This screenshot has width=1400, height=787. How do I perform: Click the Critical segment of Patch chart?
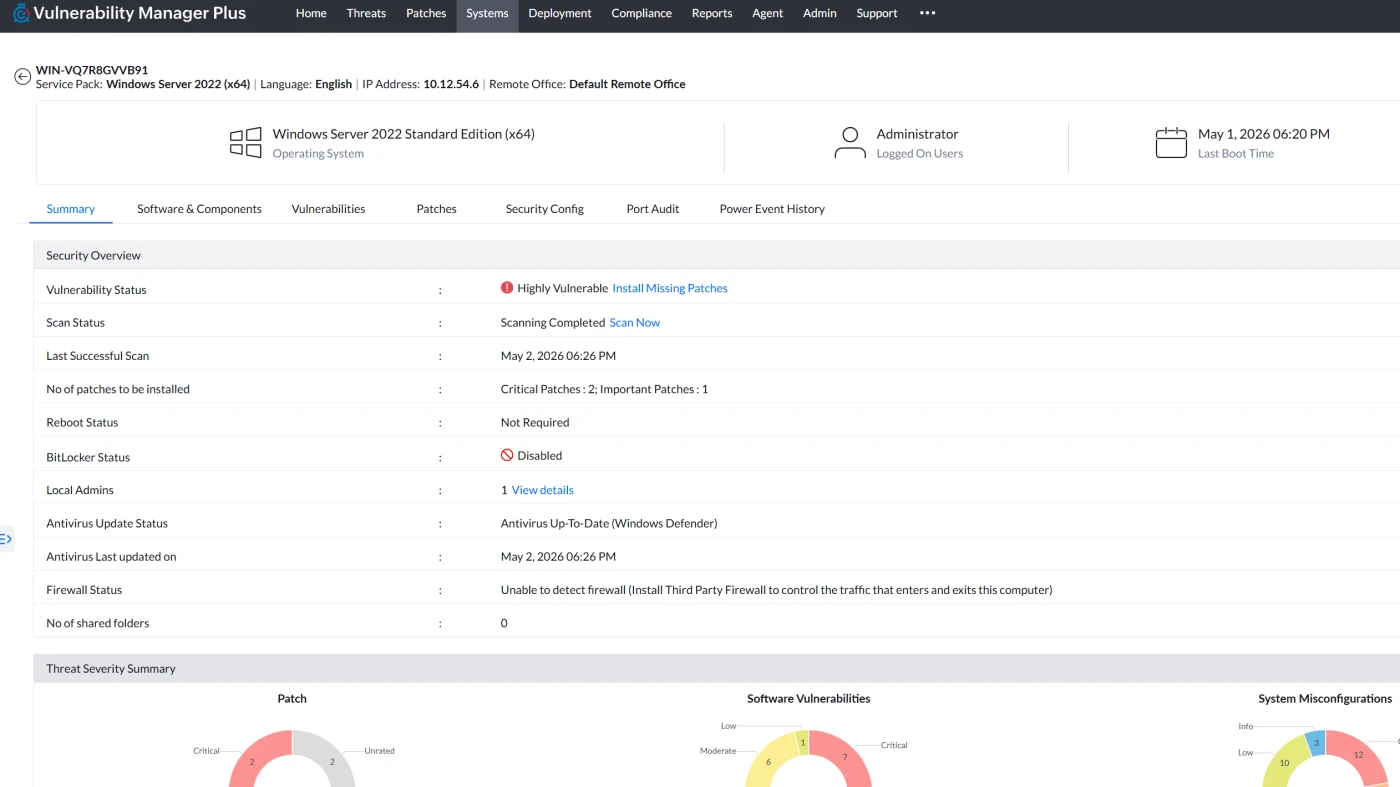click(x=252, y=762)
